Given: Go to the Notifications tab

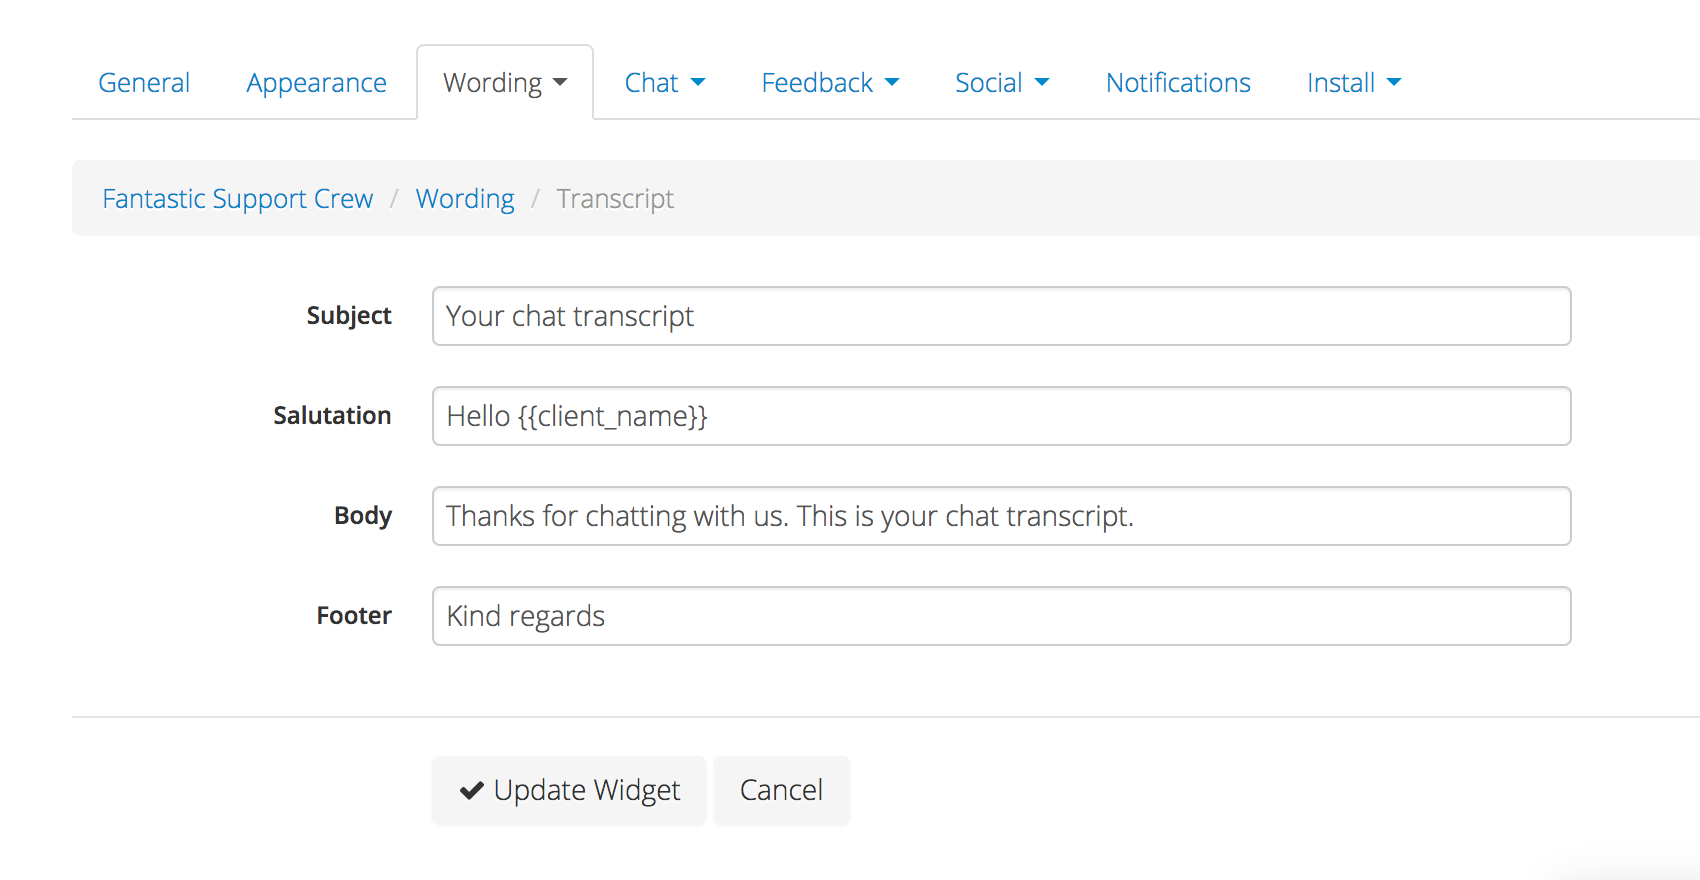Looking at the screenshot, I should click(x=1178, y=83).
